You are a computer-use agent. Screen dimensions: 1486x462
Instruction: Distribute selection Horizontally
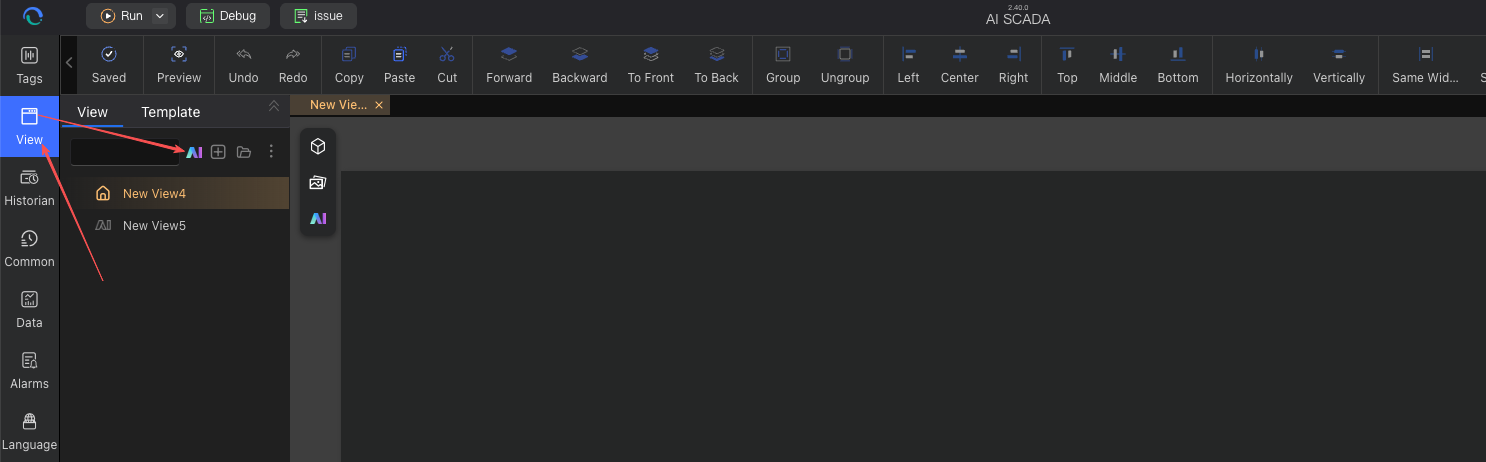pos(1259,65)
